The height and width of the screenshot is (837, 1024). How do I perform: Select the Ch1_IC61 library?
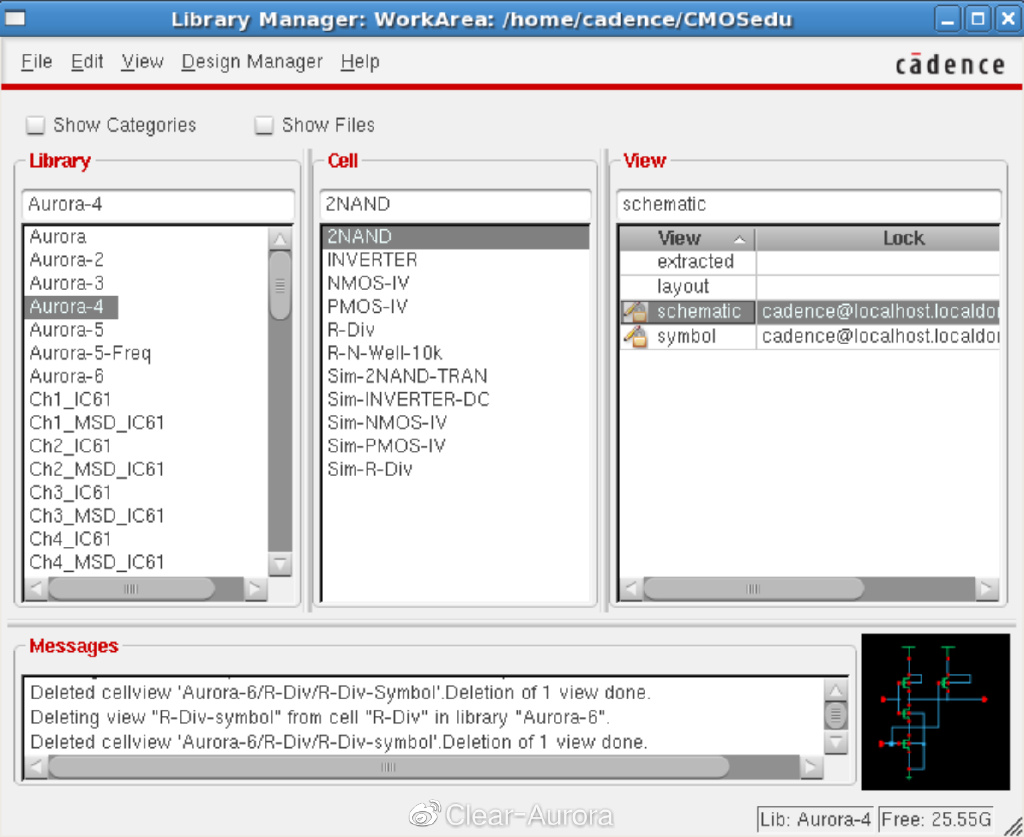pos(70,400)
